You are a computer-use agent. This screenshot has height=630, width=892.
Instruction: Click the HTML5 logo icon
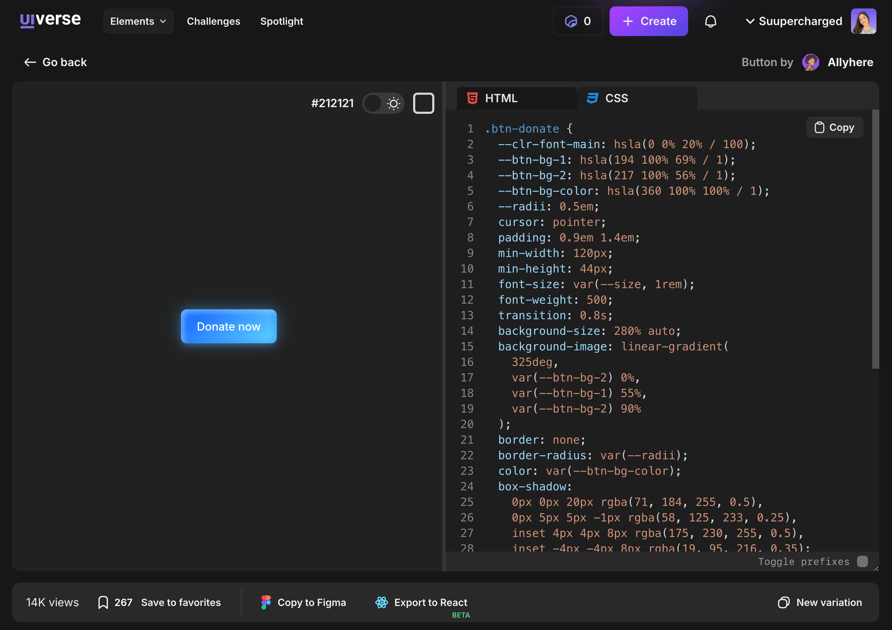click(x=472, y=98)
